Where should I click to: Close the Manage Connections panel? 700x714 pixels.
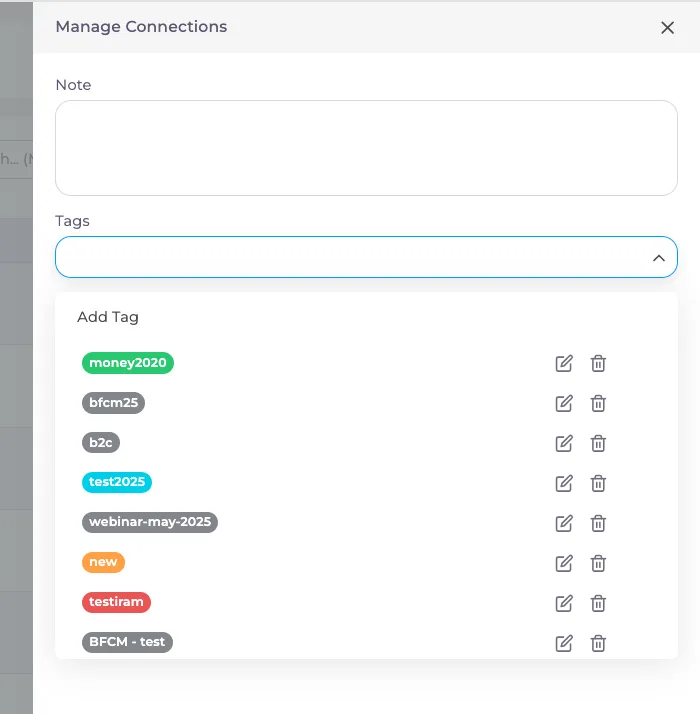(667, 28)
